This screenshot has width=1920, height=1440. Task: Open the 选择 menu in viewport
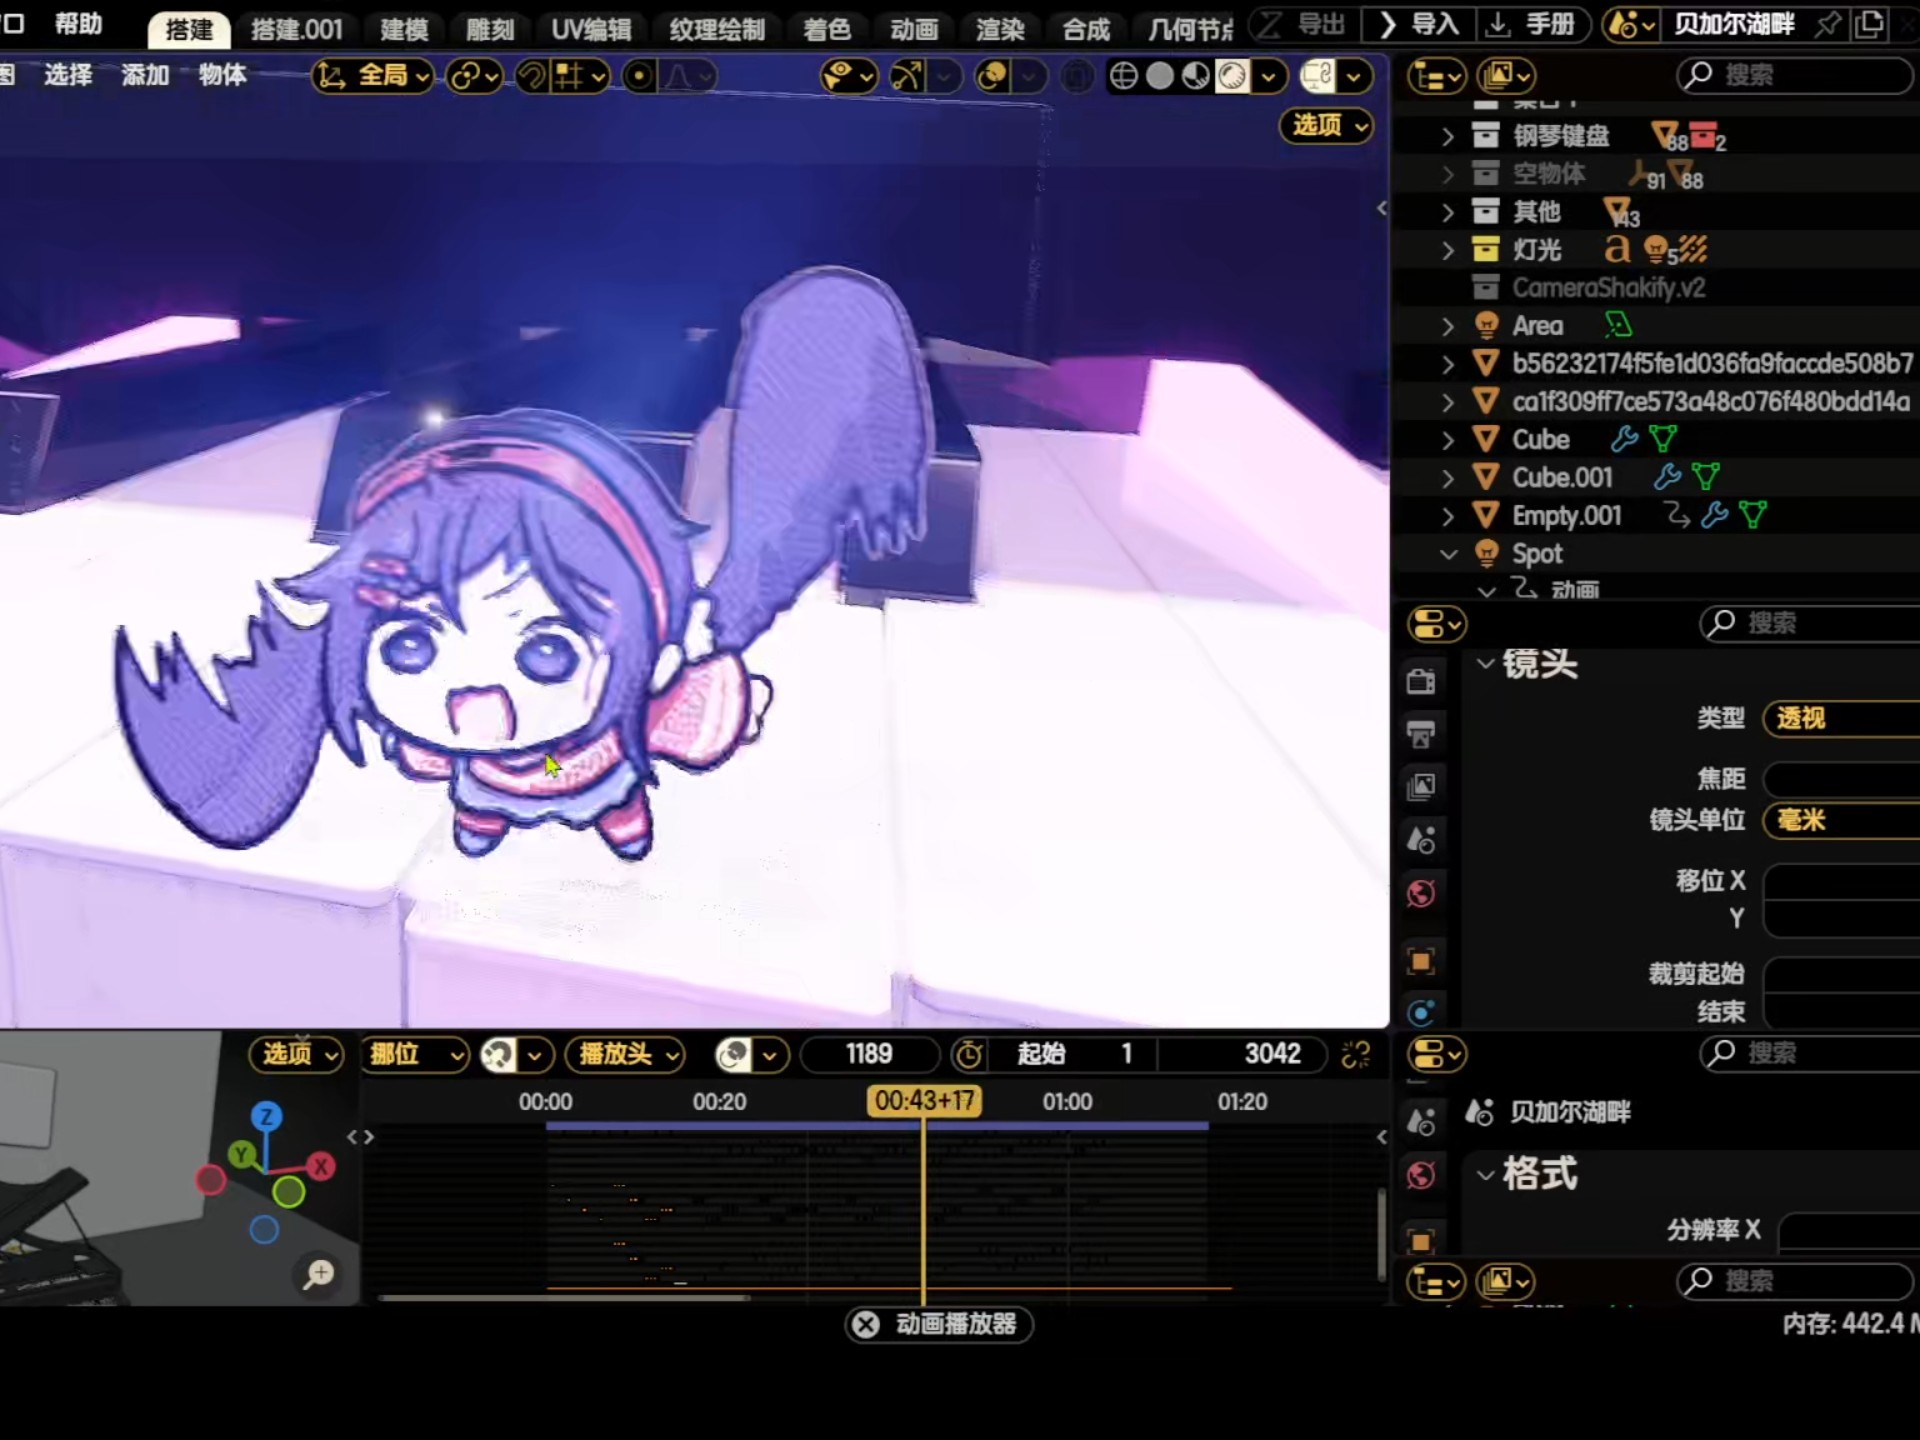pos(68,74)
